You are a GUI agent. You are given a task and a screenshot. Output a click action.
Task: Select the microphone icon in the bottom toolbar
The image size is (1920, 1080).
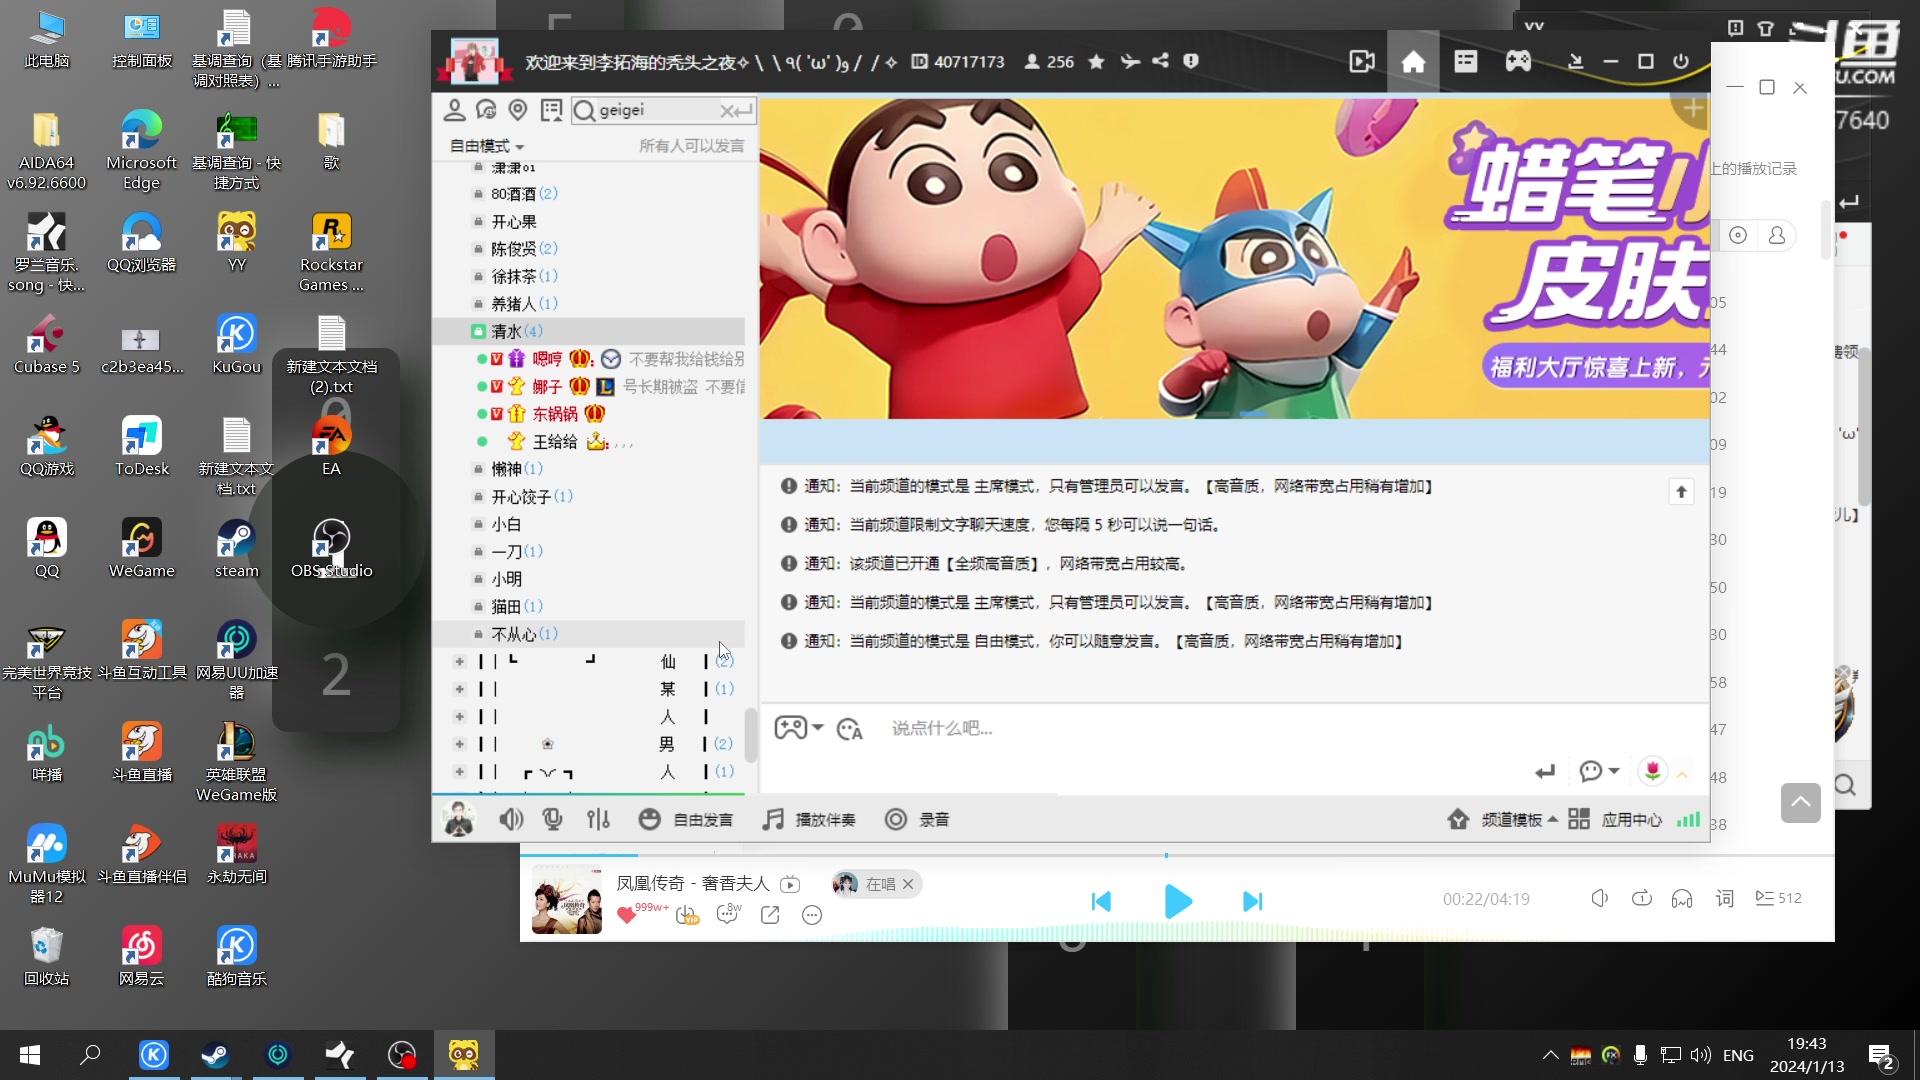tap(553, 819)
